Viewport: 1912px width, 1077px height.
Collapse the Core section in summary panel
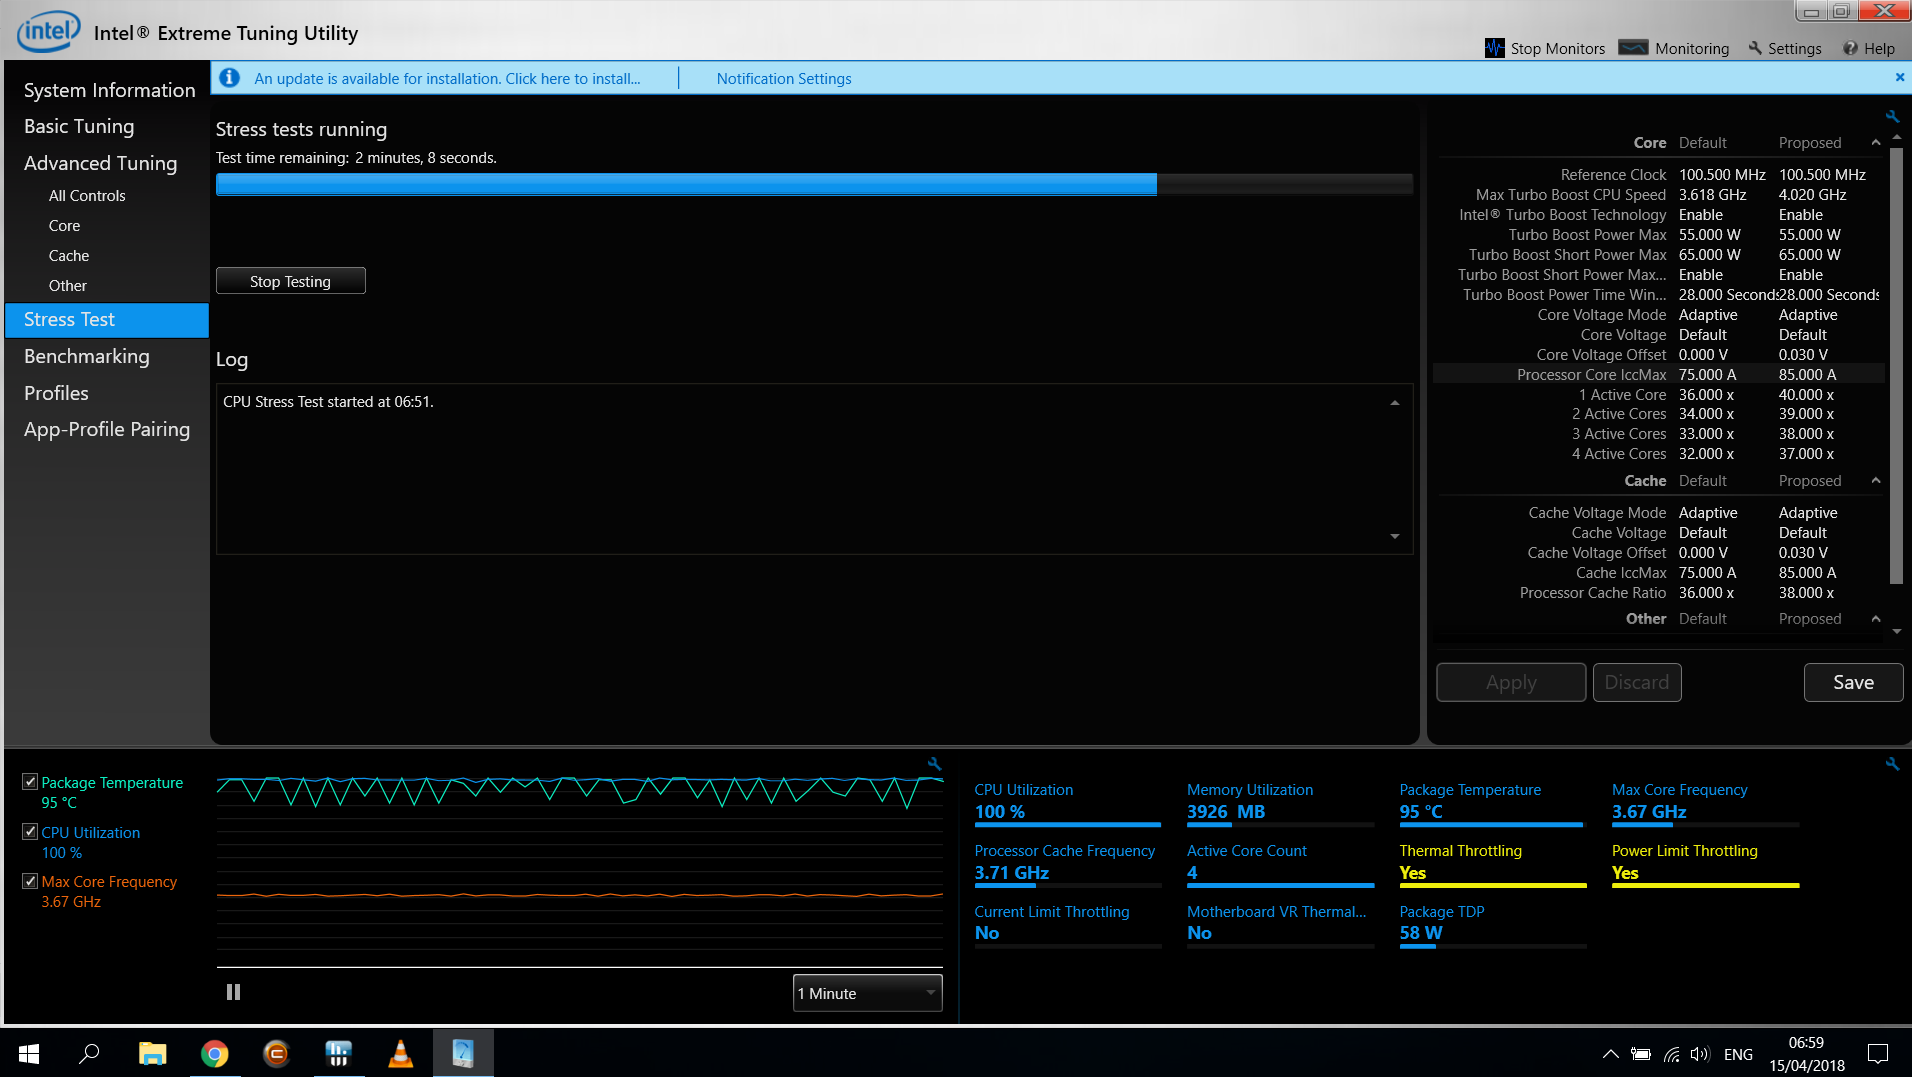coord(1876,143)
